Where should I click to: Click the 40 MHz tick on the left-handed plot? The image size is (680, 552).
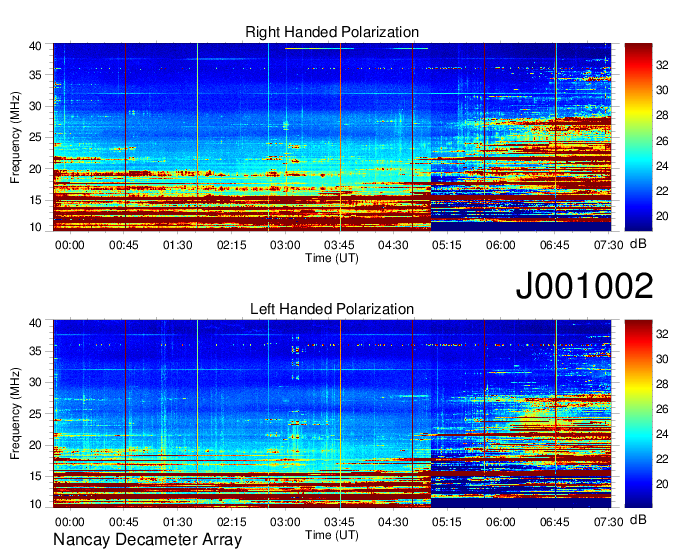[35, 323]
